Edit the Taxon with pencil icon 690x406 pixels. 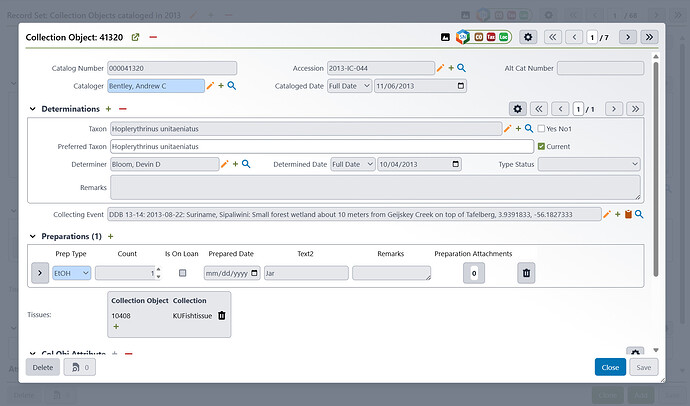[508, 128]
